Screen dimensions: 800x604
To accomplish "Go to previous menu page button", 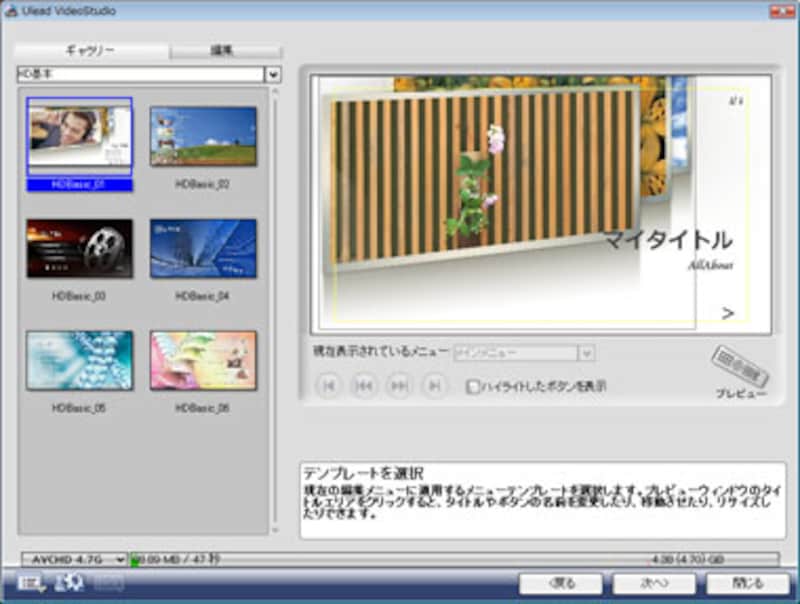I will pyautogui.click(x=363, y=386).
